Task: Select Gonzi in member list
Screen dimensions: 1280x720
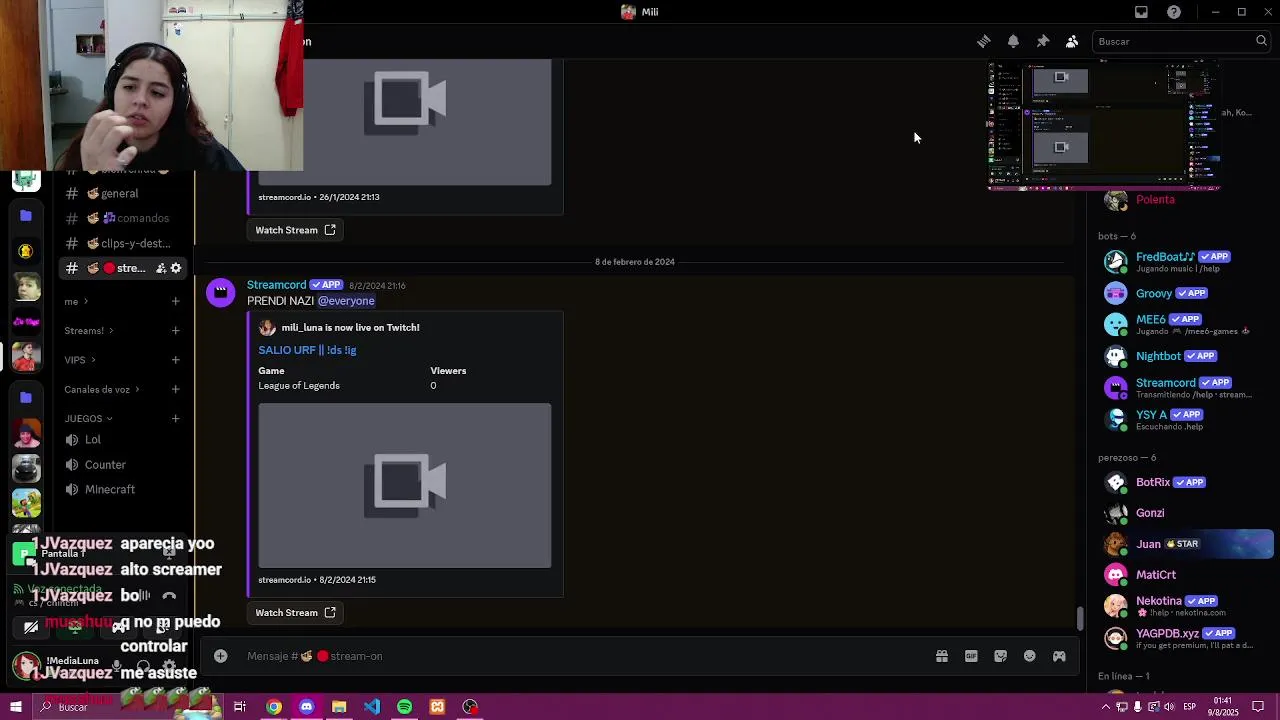Action: point(1185,513)
